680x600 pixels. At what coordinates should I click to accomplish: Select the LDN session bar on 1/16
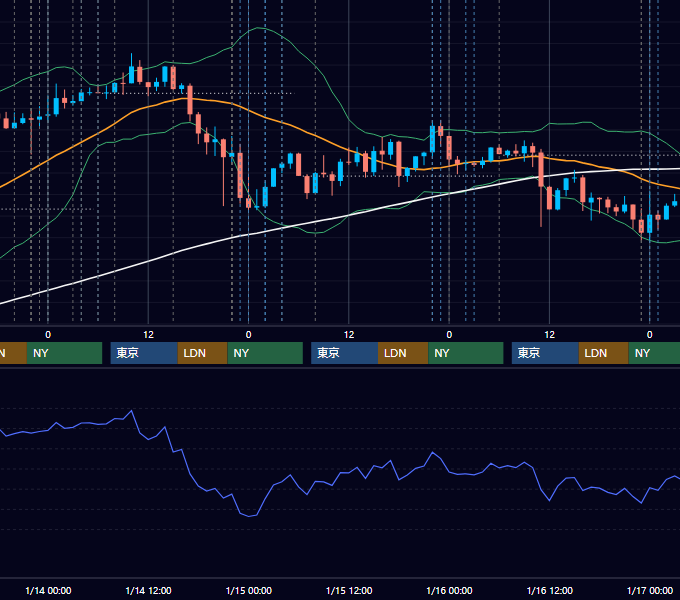[604, 353]
